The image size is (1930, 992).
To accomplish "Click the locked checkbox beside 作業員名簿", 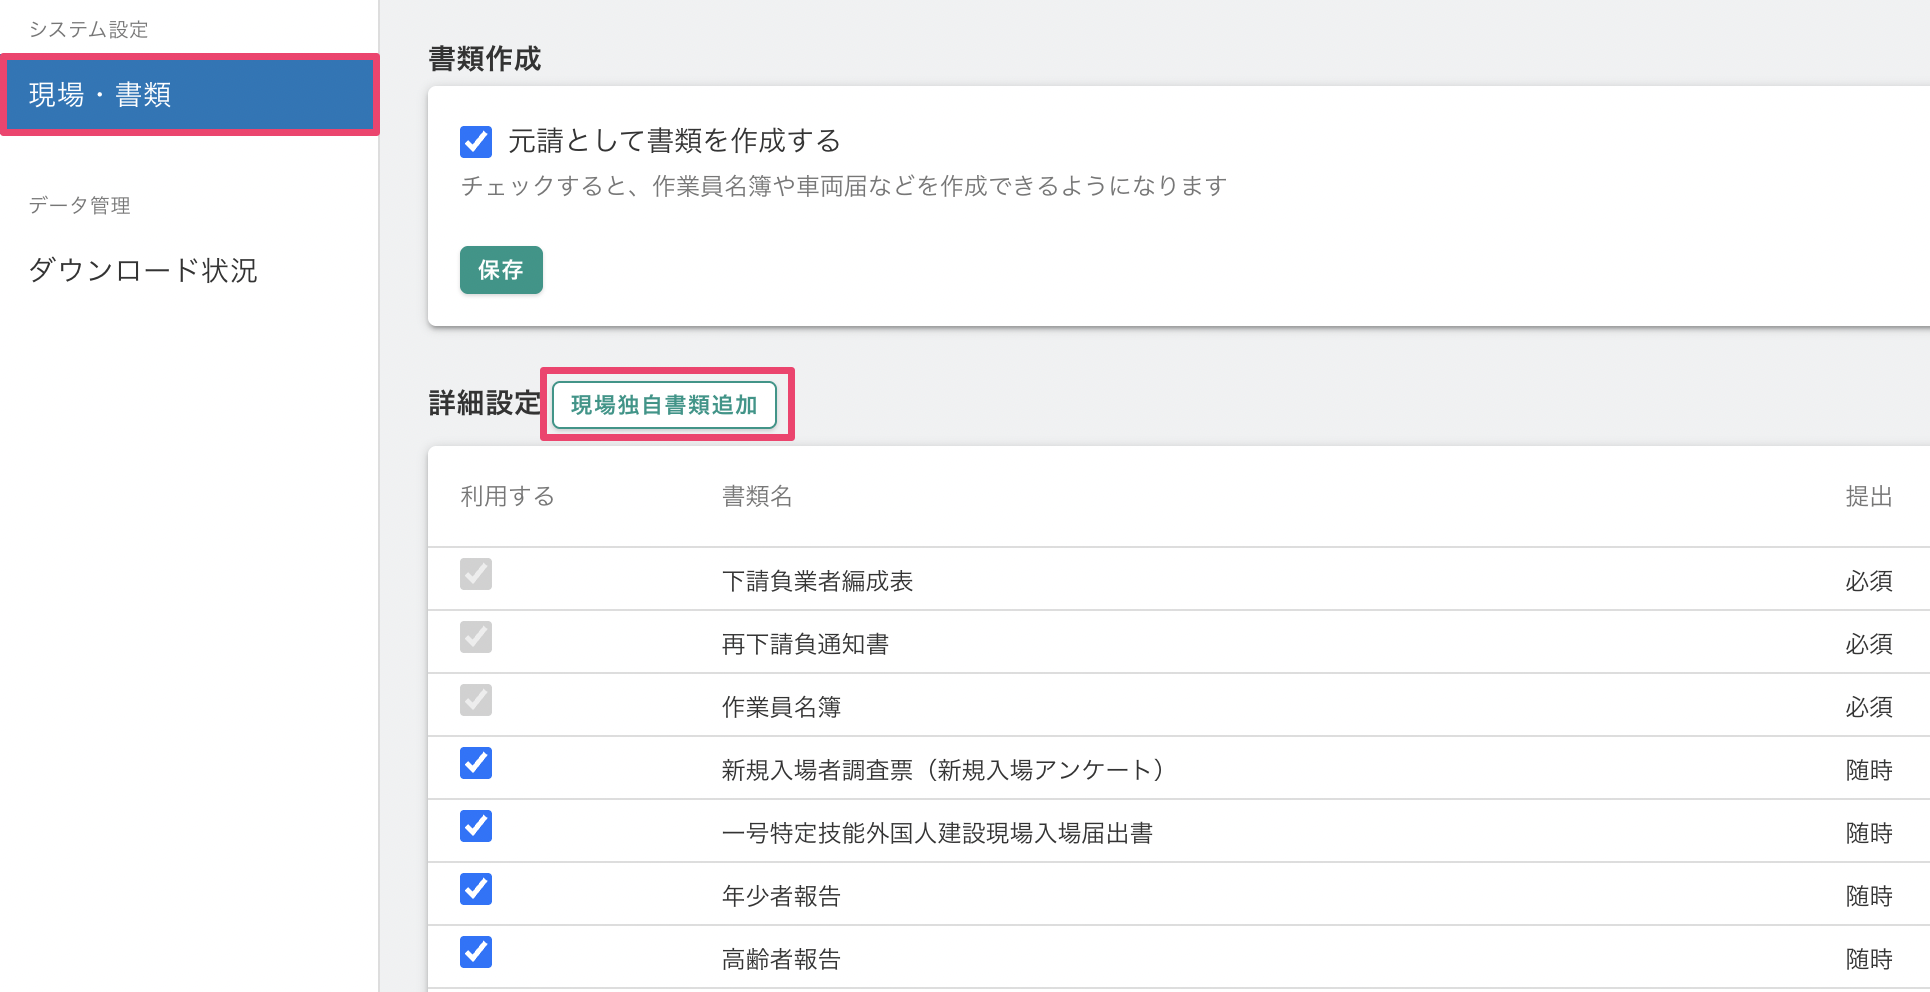I will click(476, 700).
